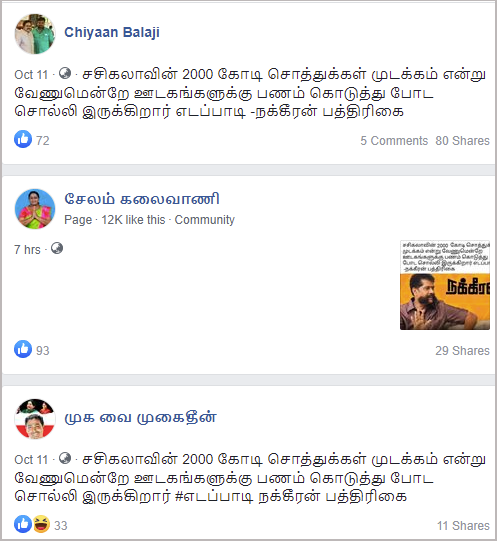Open the சேலம் கலைவாணி page avatar
The width and height of the screenshot is (497, 541).
tap(35, 209)
